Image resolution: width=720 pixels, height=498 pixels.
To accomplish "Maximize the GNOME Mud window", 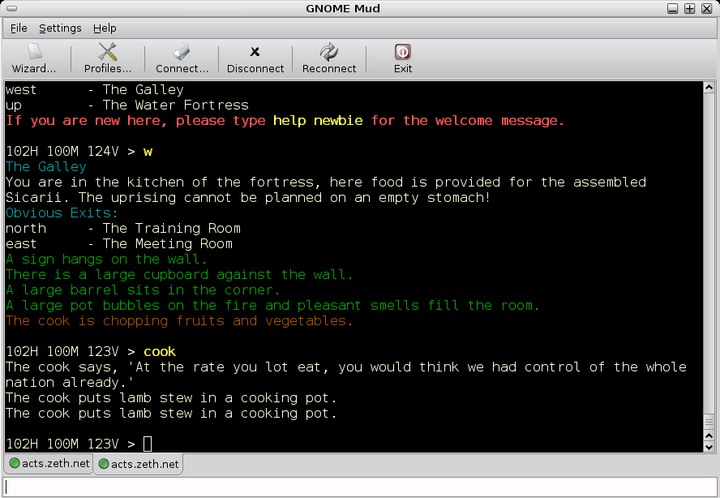I will 690,9.
